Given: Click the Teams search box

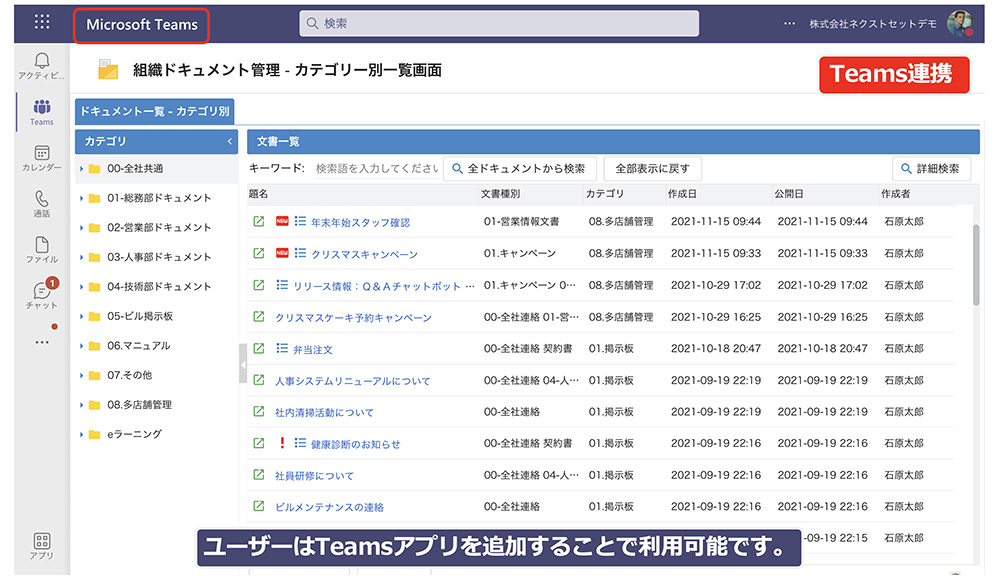Looking at the screenshot, I should pos(499,24).
